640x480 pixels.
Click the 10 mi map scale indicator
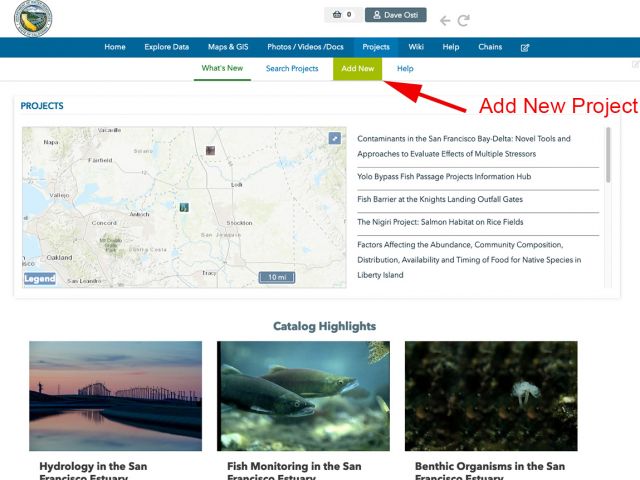(x=277, y=277)
